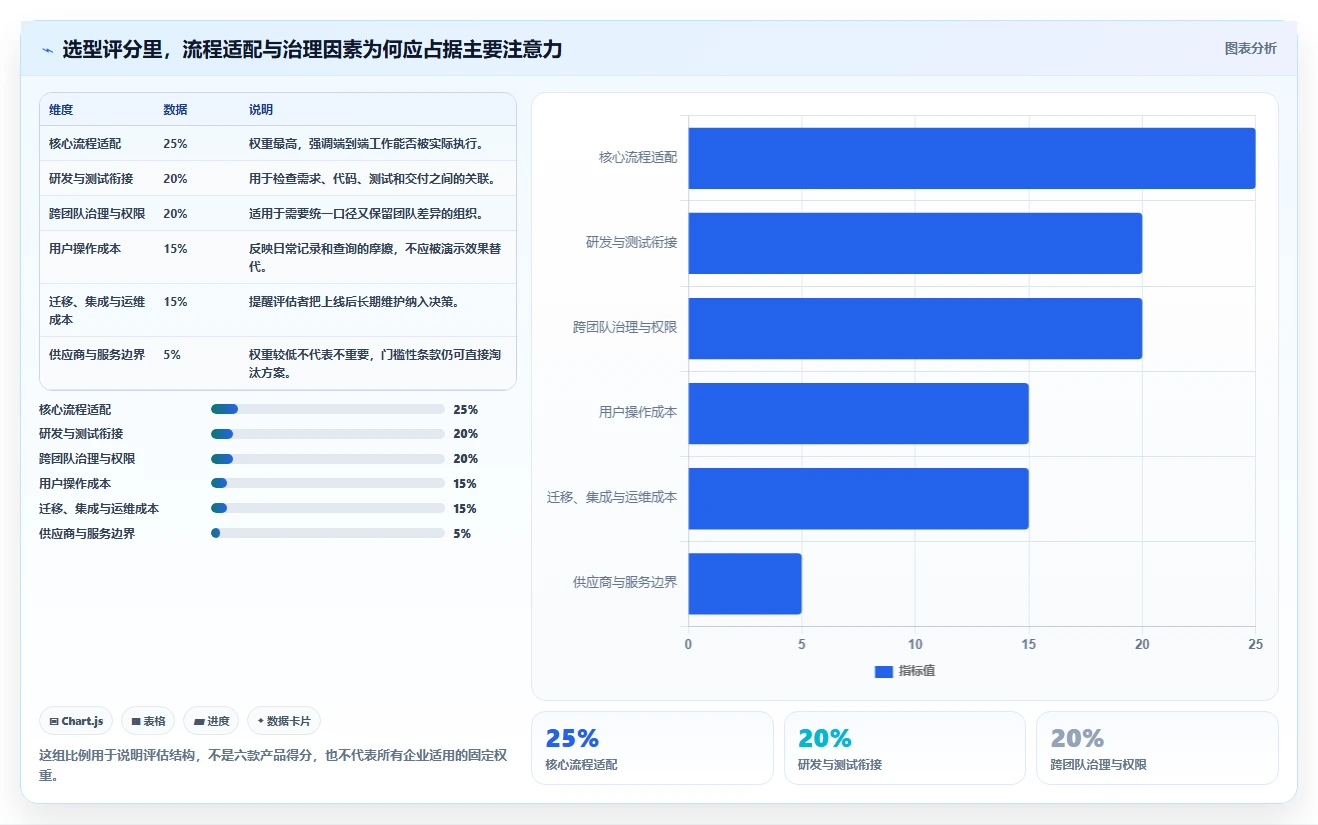
Task: Click table cell 用户操作成本
Action: click(x=85, y=248)
